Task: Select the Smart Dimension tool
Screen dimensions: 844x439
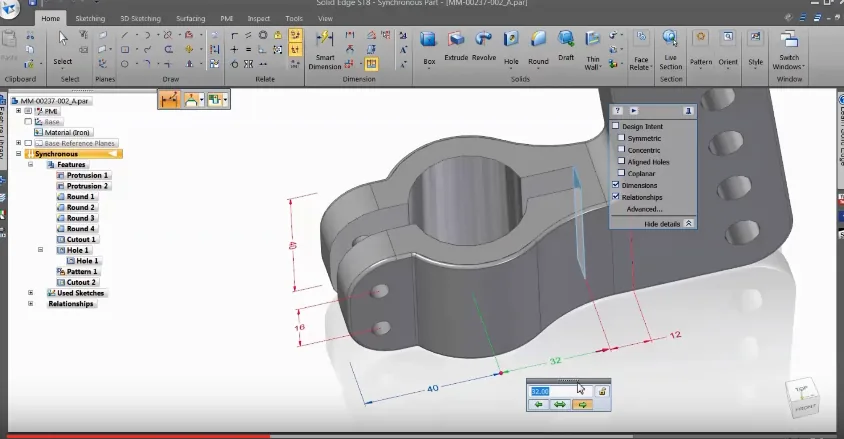Action: point(325,51)
